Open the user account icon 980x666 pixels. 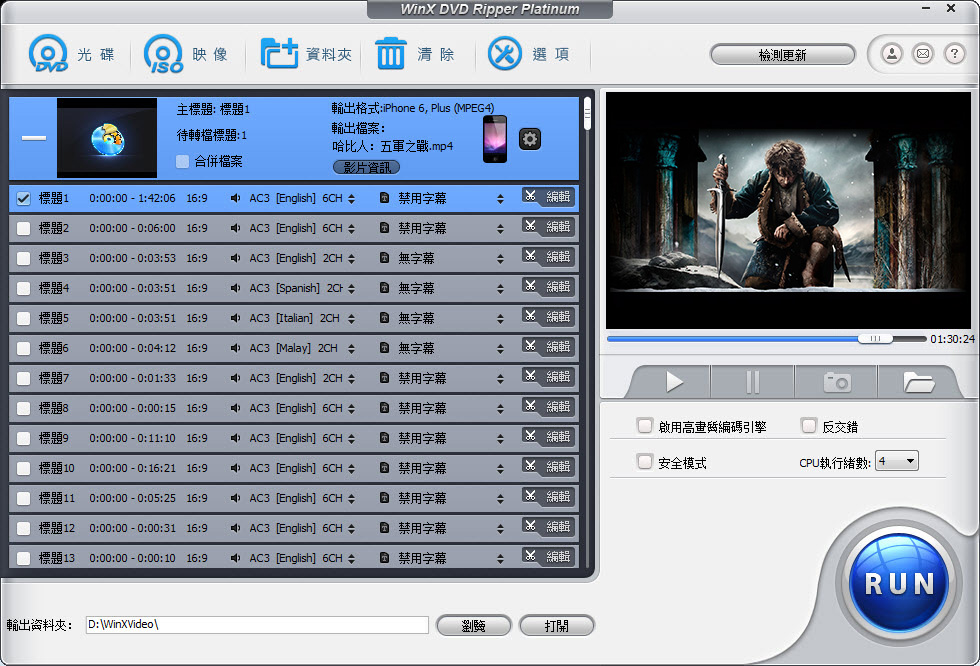point(892,54)
